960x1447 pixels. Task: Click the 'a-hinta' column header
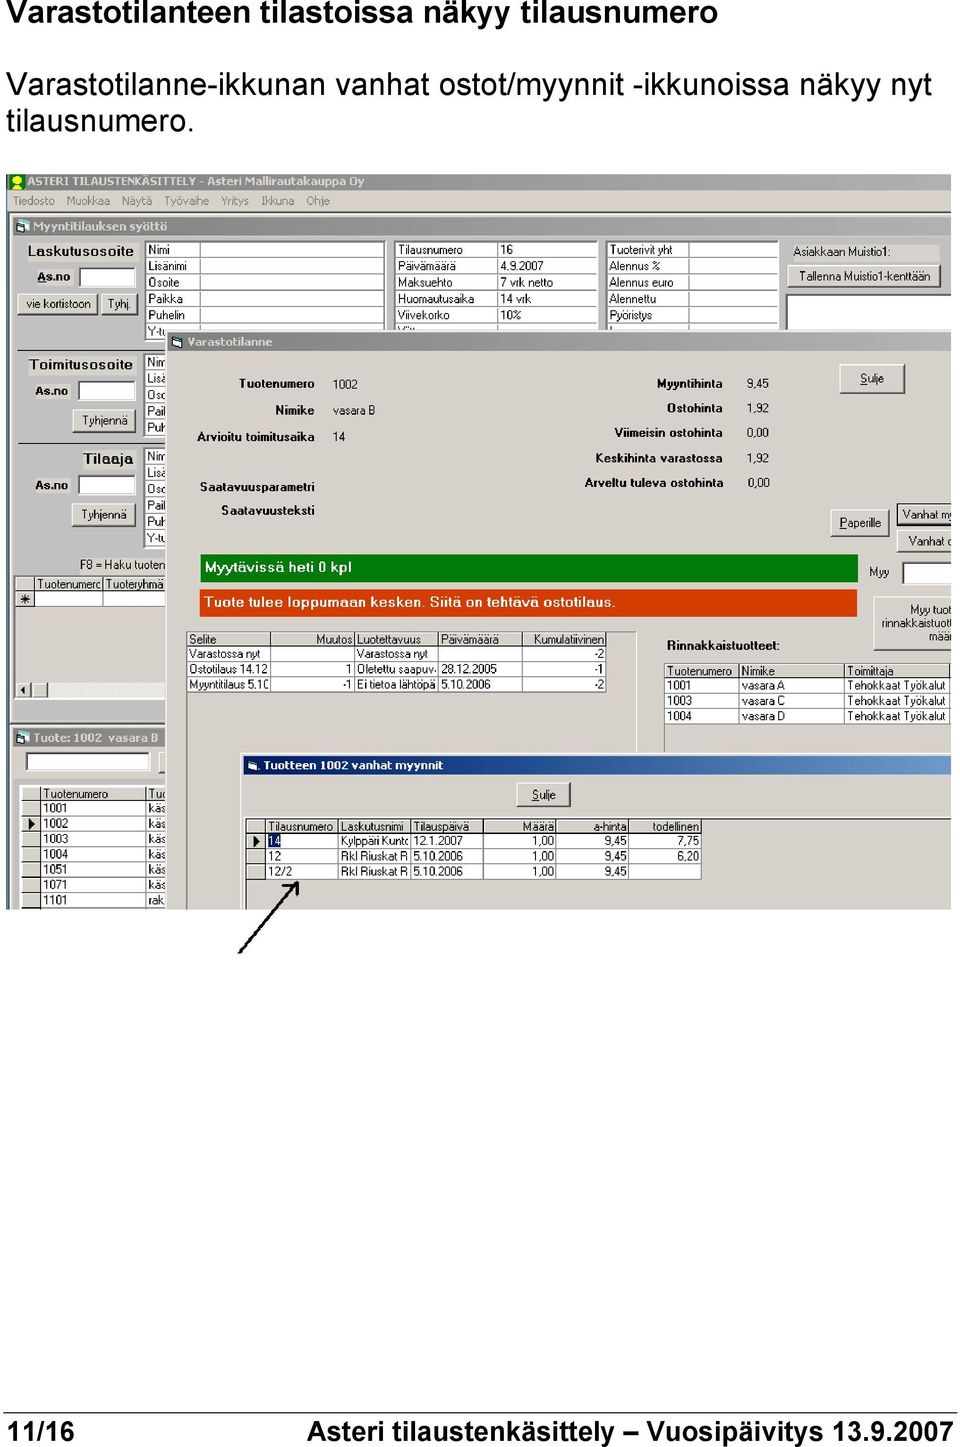click(592, 826)
